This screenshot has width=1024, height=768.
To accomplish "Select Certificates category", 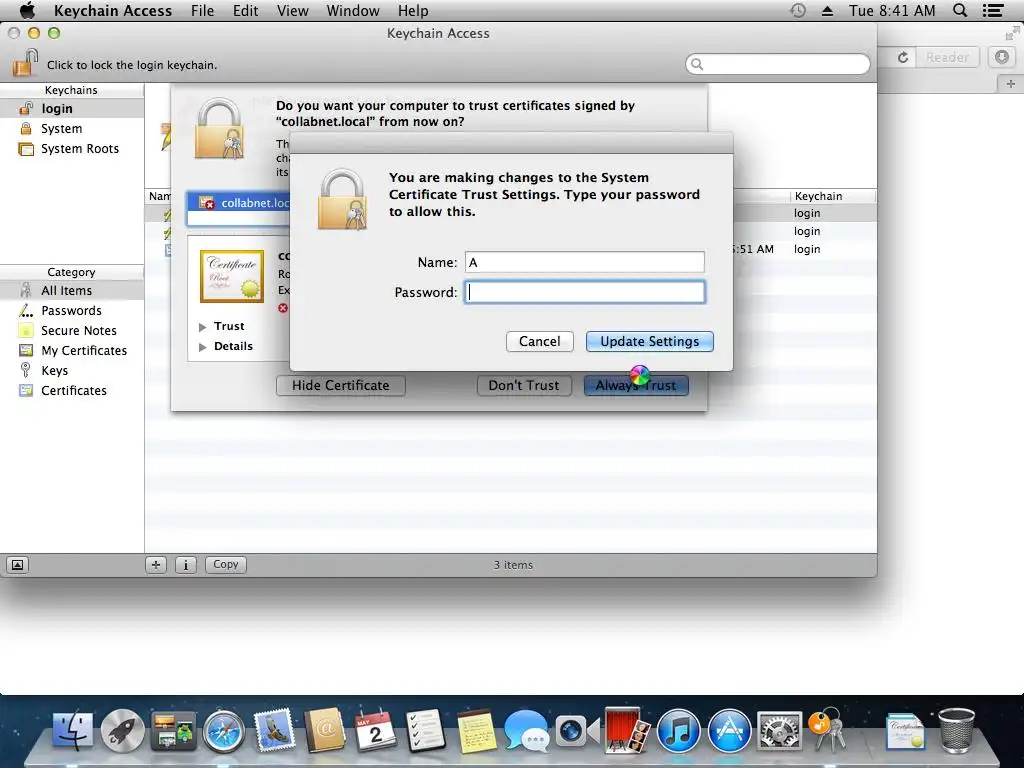I will tap(72, 391).
